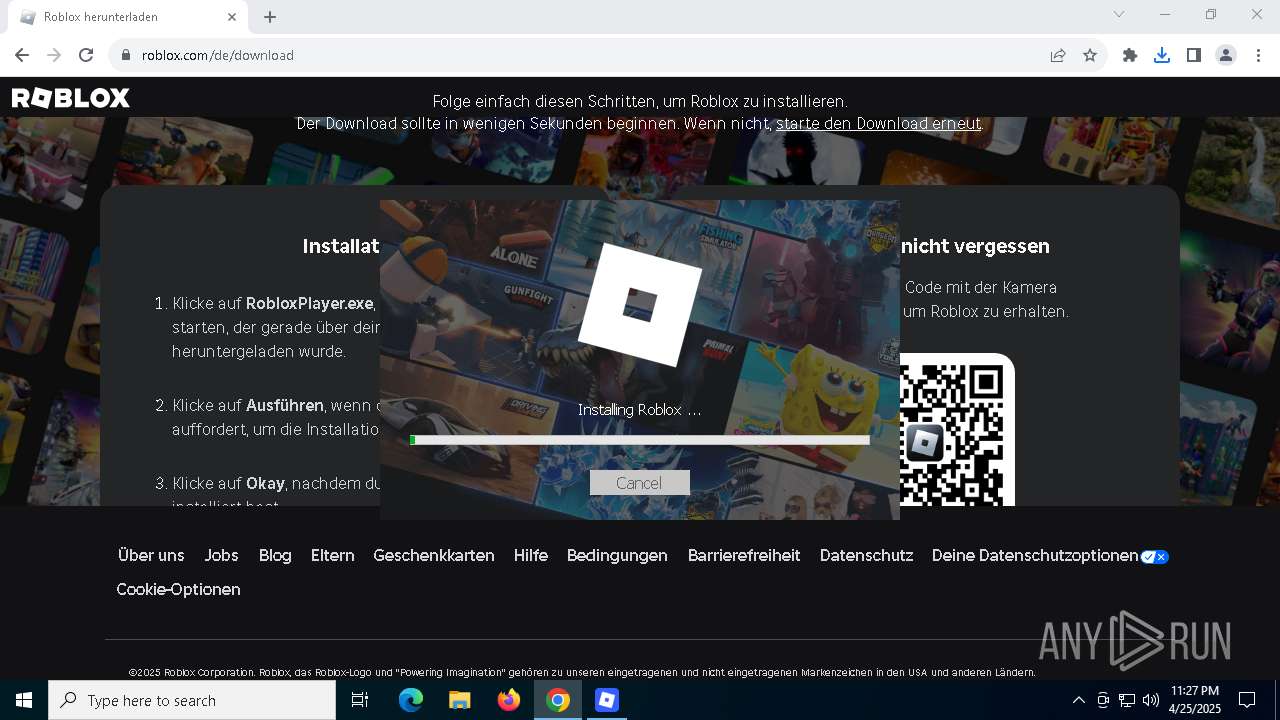Viewport: 1280px width, 720px height.
Task: Share this page via the address bar icon
Action: (1058, 55)
